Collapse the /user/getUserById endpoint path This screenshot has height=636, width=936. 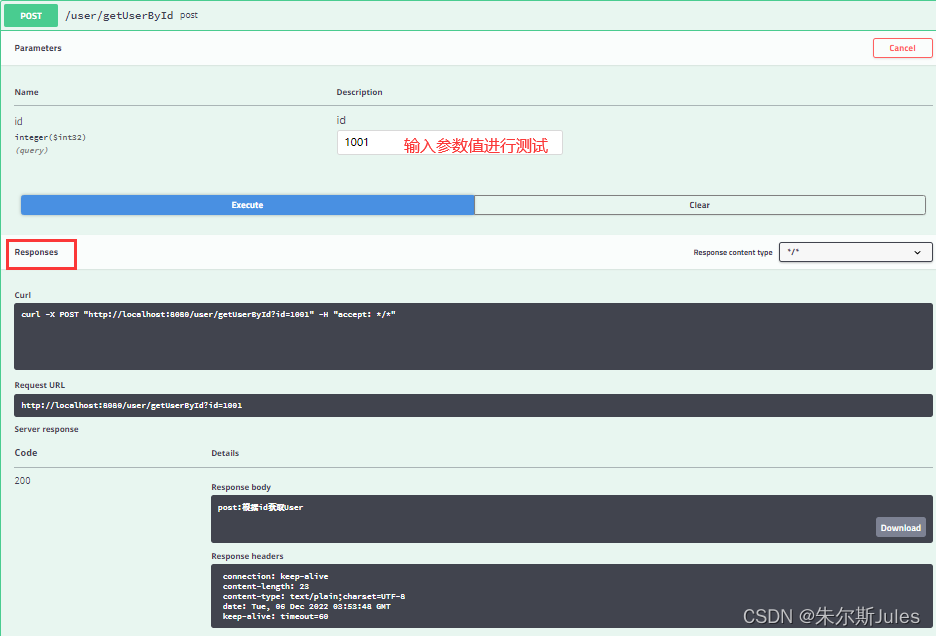[119, 16]
